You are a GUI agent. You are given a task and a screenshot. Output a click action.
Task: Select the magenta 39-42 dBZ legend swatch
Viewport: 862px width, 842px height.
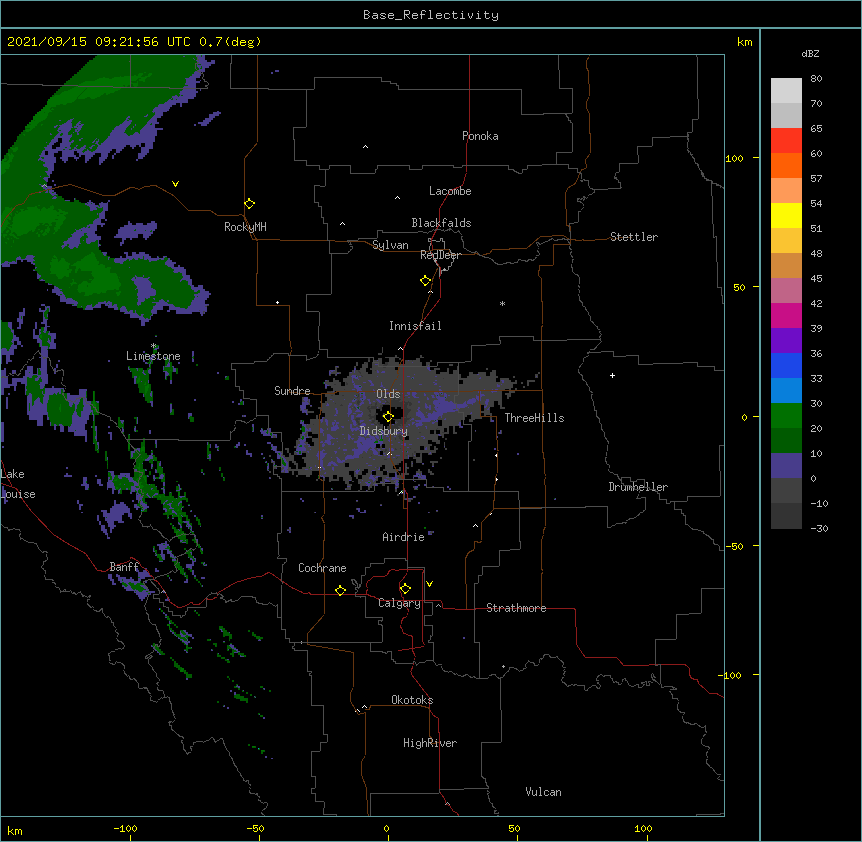[x=786, y=315]
